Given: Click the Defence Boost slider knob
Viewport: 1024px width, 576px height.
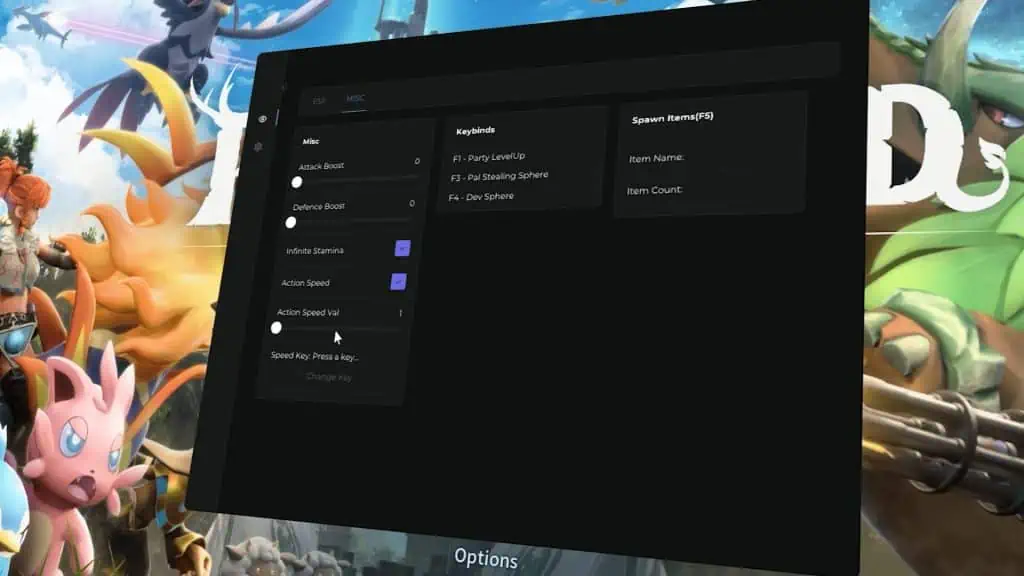Looking at the screenshot, I should pos(291,223).
